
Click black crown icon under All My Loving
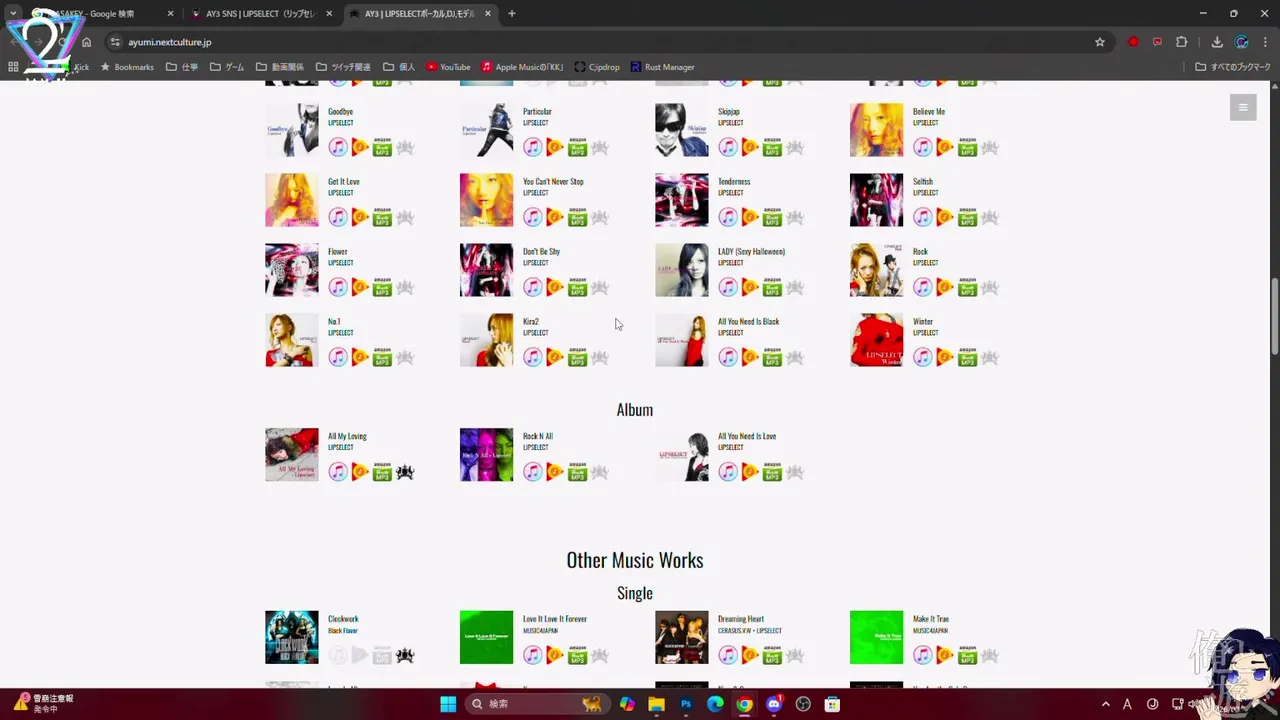coord(405,472)
